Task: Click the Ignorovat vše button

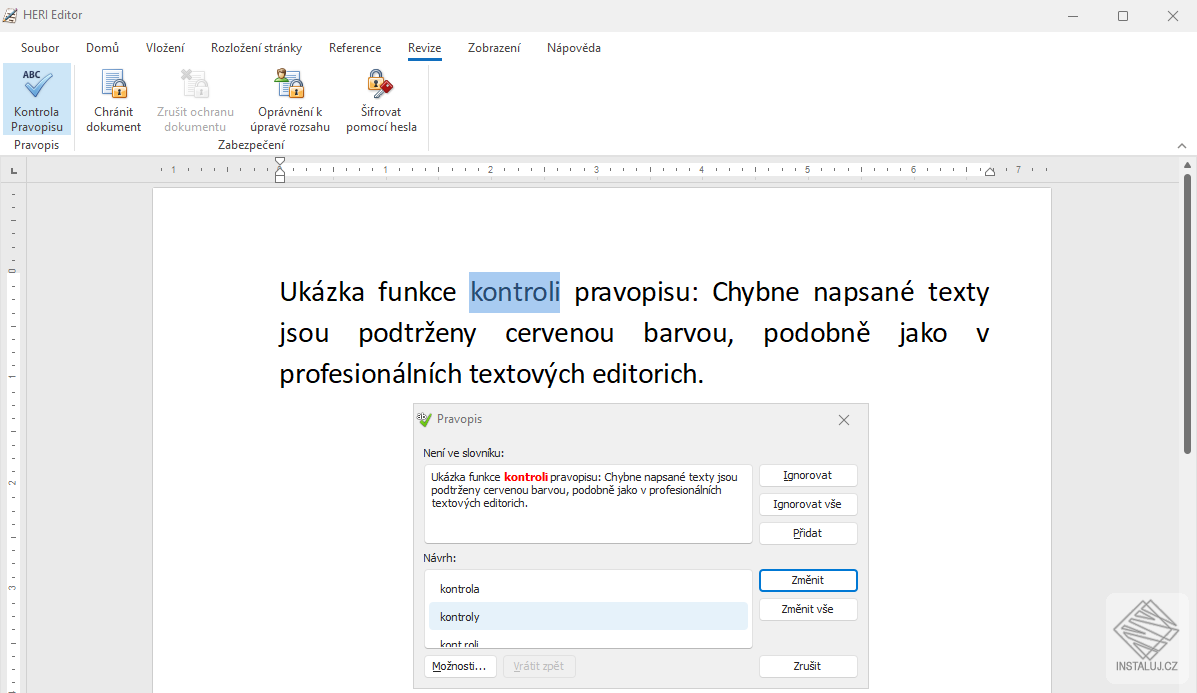Action: click(x=808, y=504)
